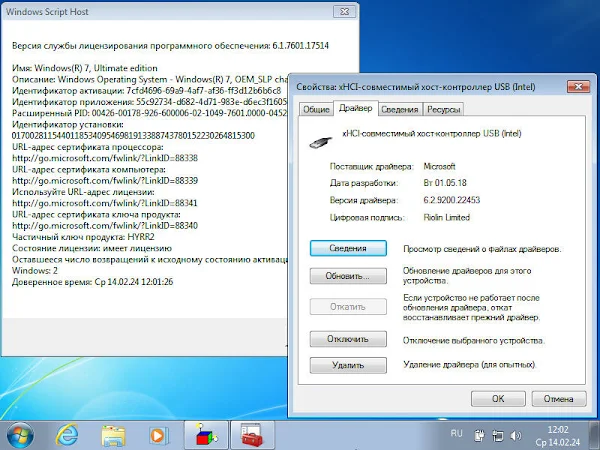
Task: Click the LinkID=88339 URL text
Action: pos(105,181)
